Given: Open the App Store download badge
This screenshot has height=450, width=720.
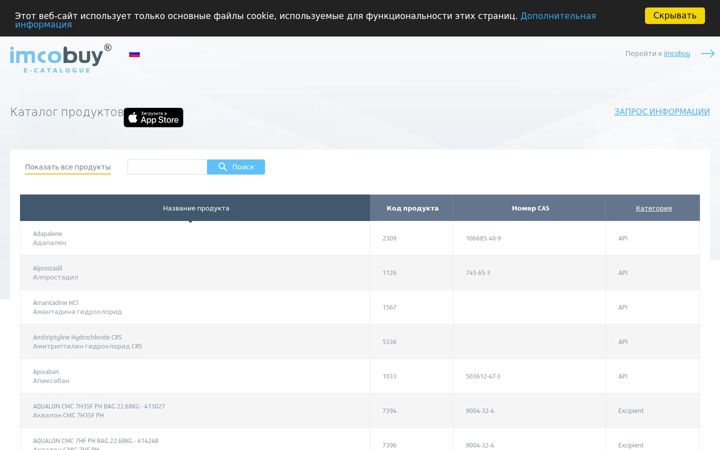Looking at the screenshot, I should pos(153,118).
